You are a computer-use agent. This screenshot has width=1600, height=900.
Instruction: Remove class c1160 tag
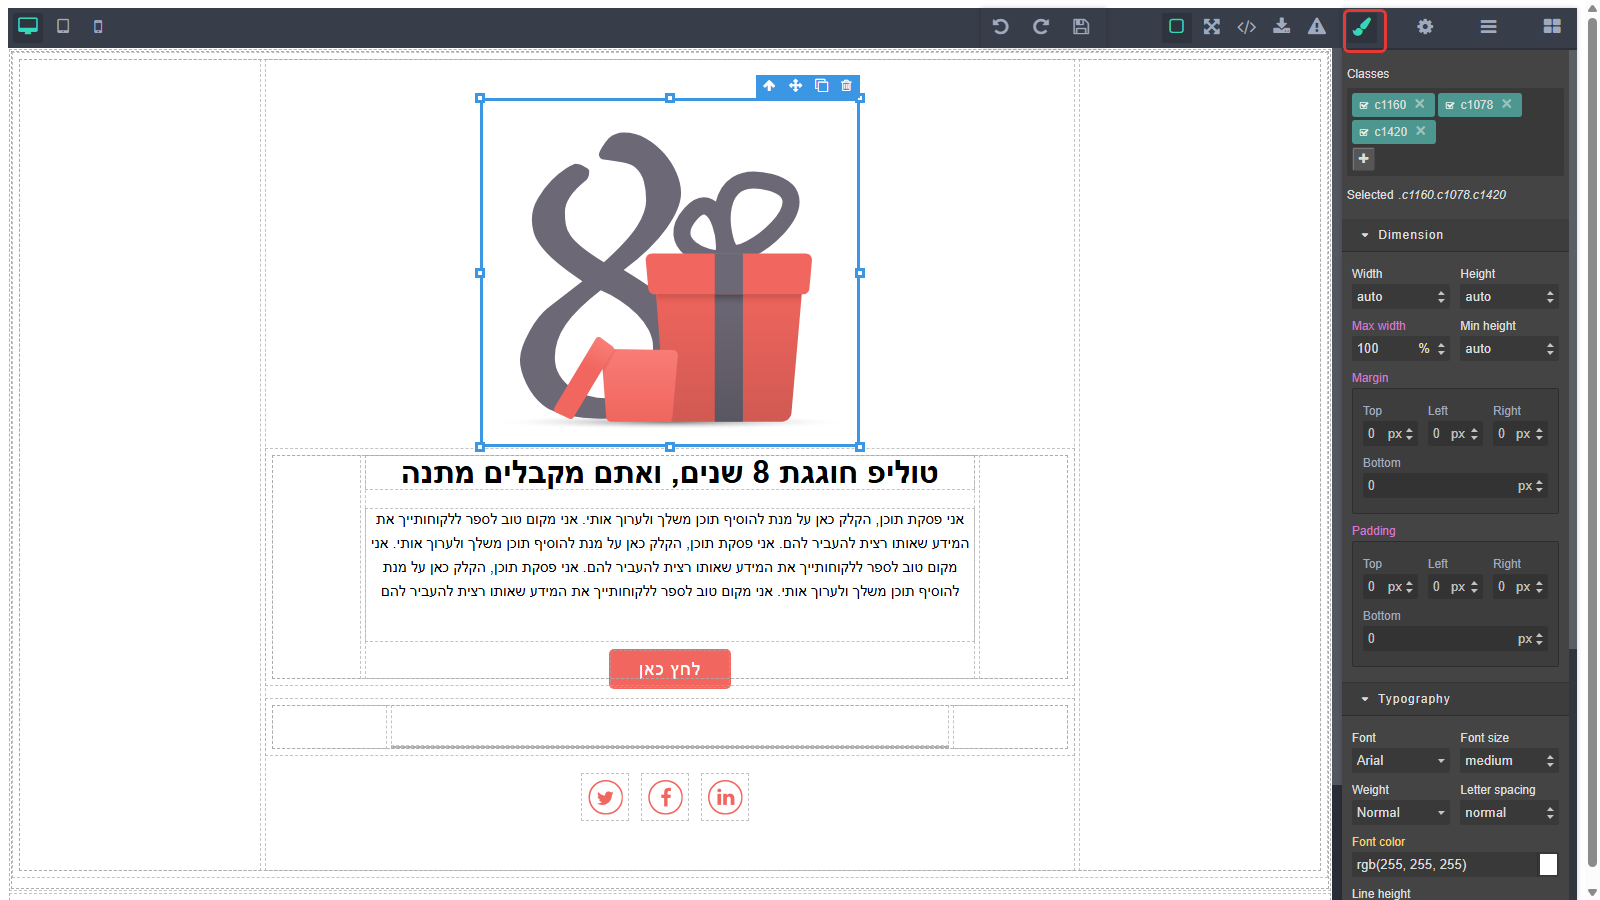pyautogui.click(x=1420, y=104)
